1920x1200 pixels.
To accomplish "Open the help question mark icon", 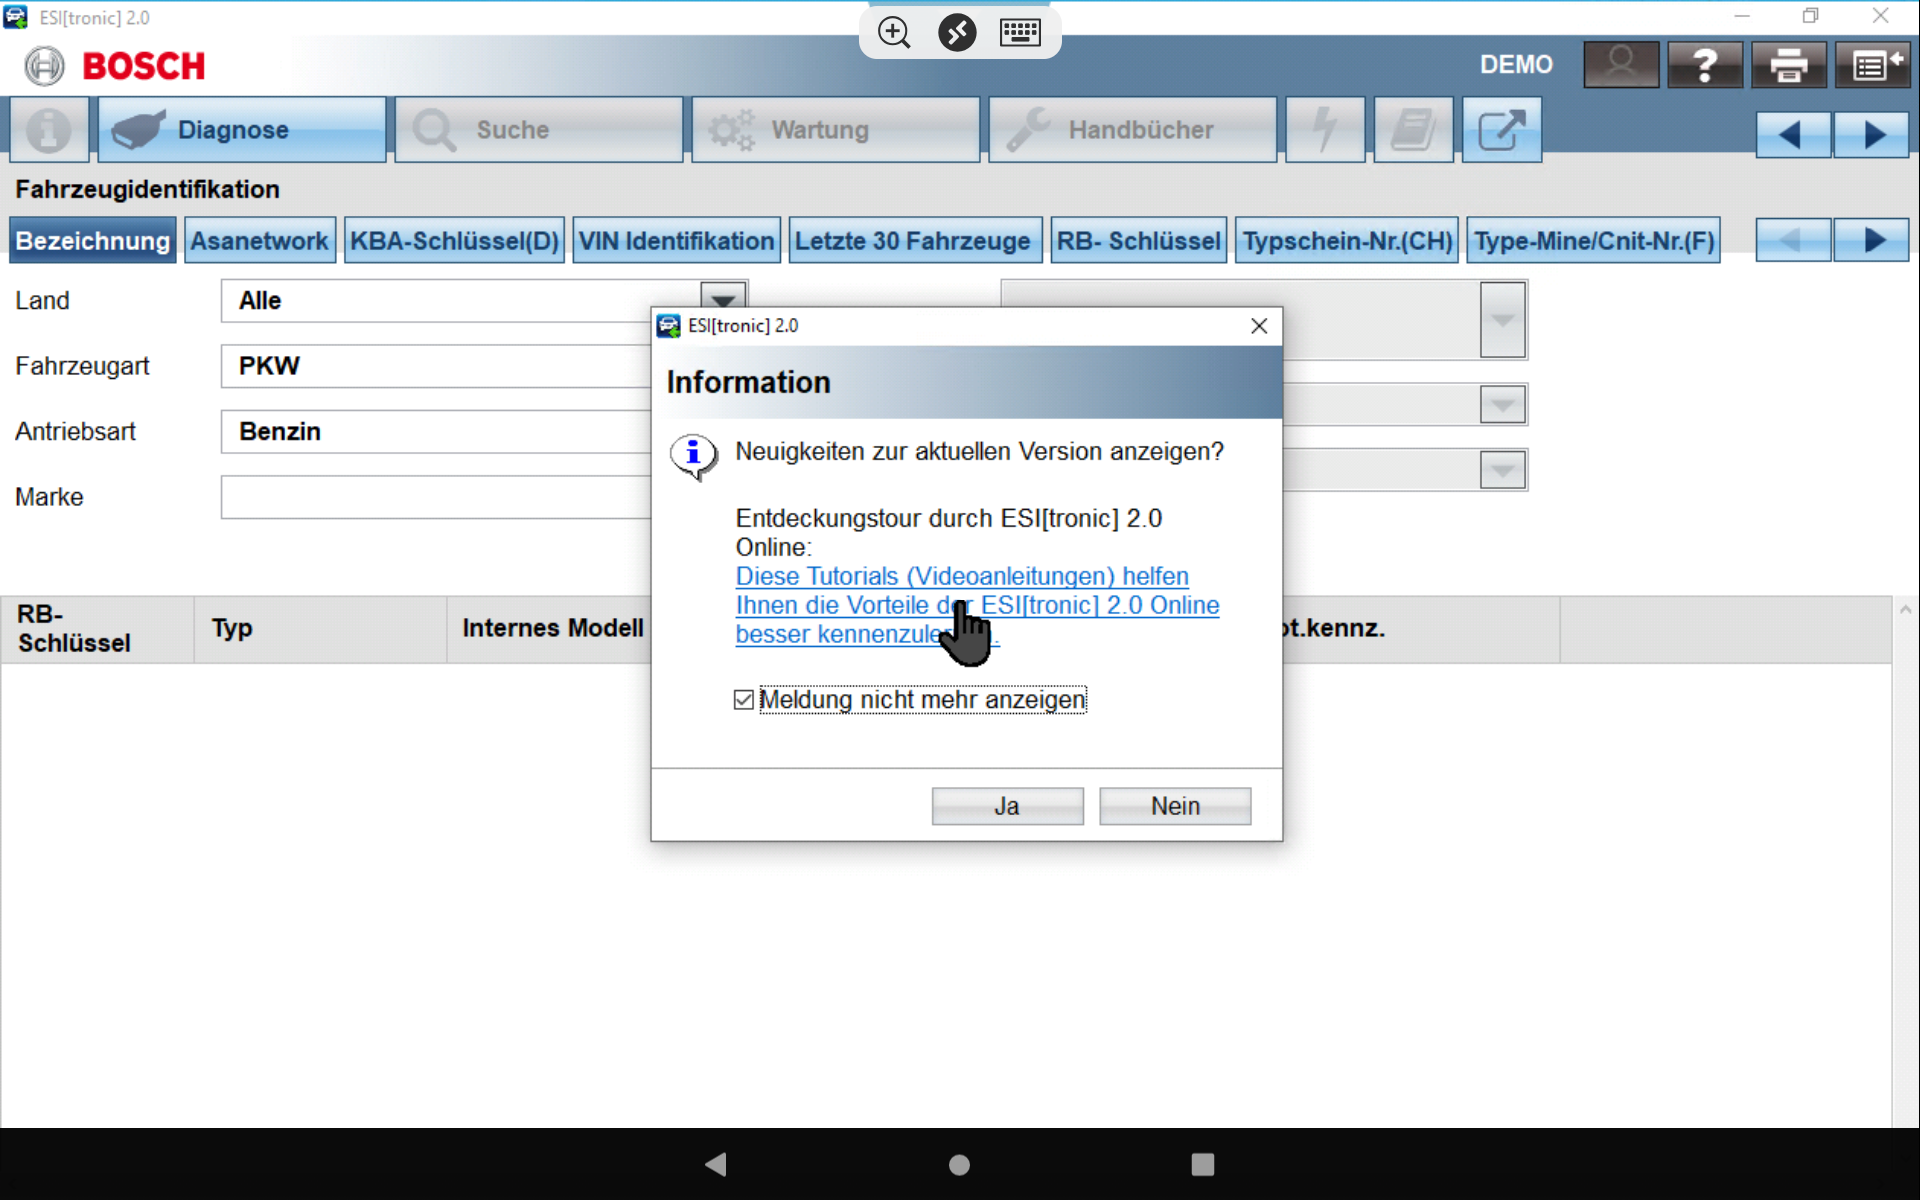I will pos(1705,65).
